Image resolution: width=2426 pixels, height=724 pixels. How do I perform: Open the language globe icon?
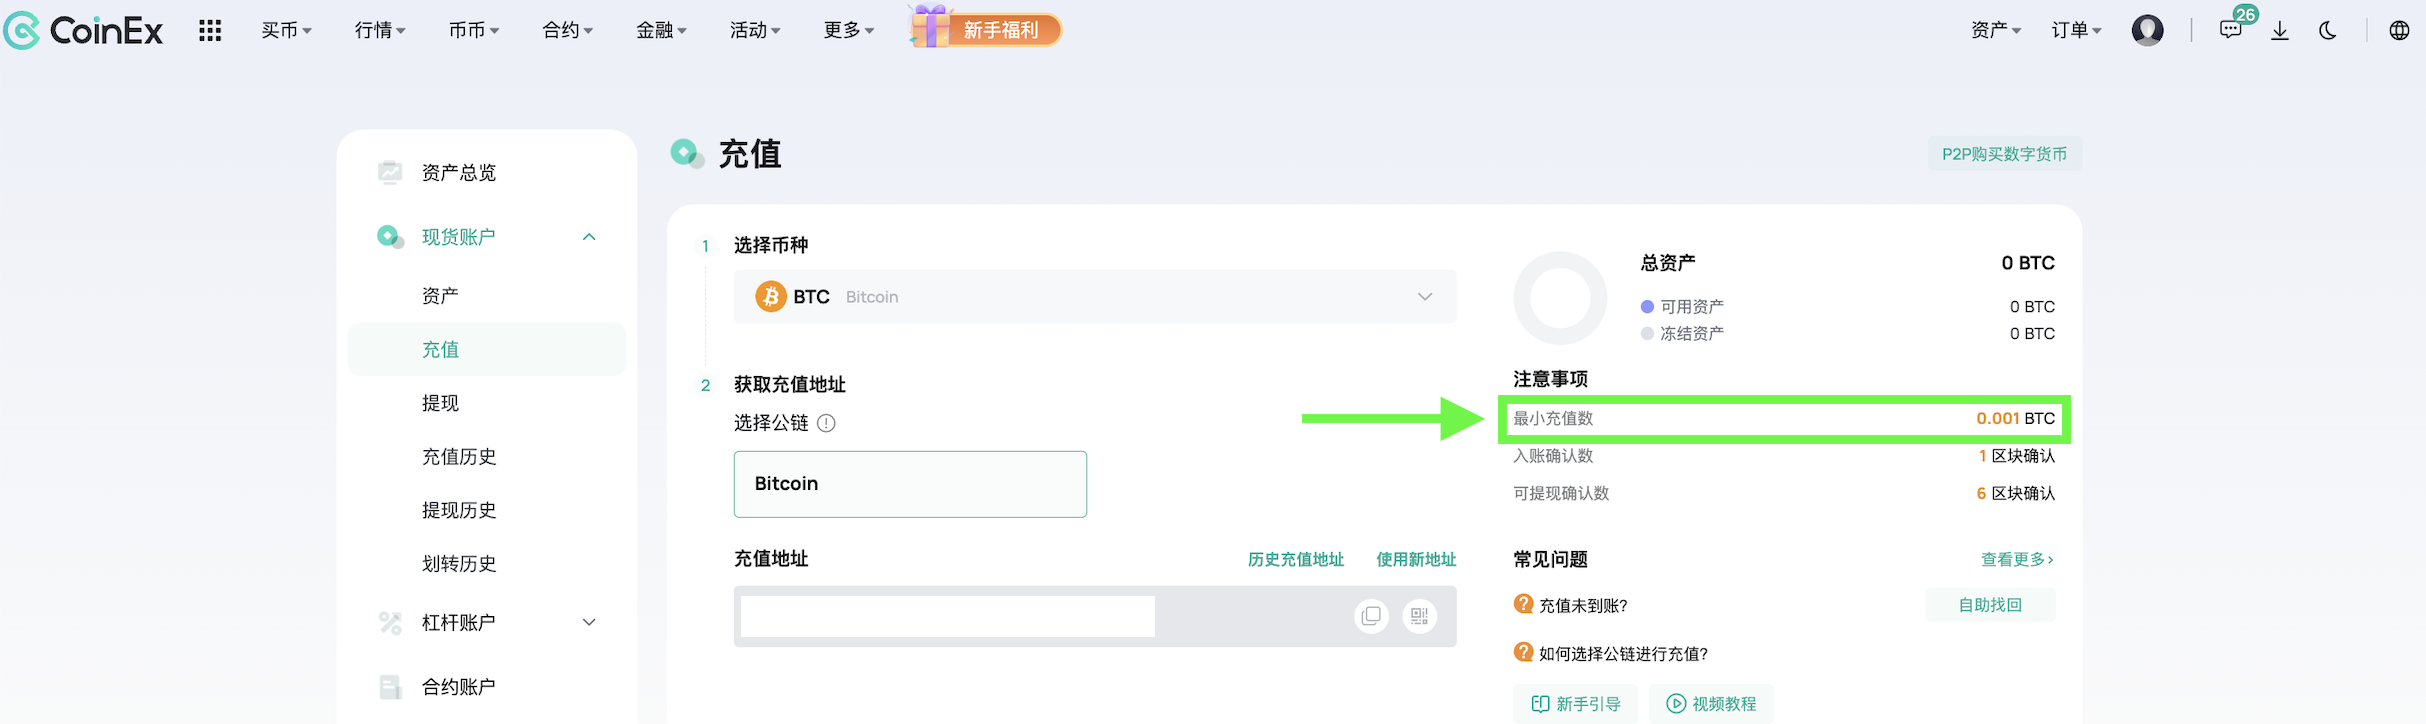point(2399,30)
